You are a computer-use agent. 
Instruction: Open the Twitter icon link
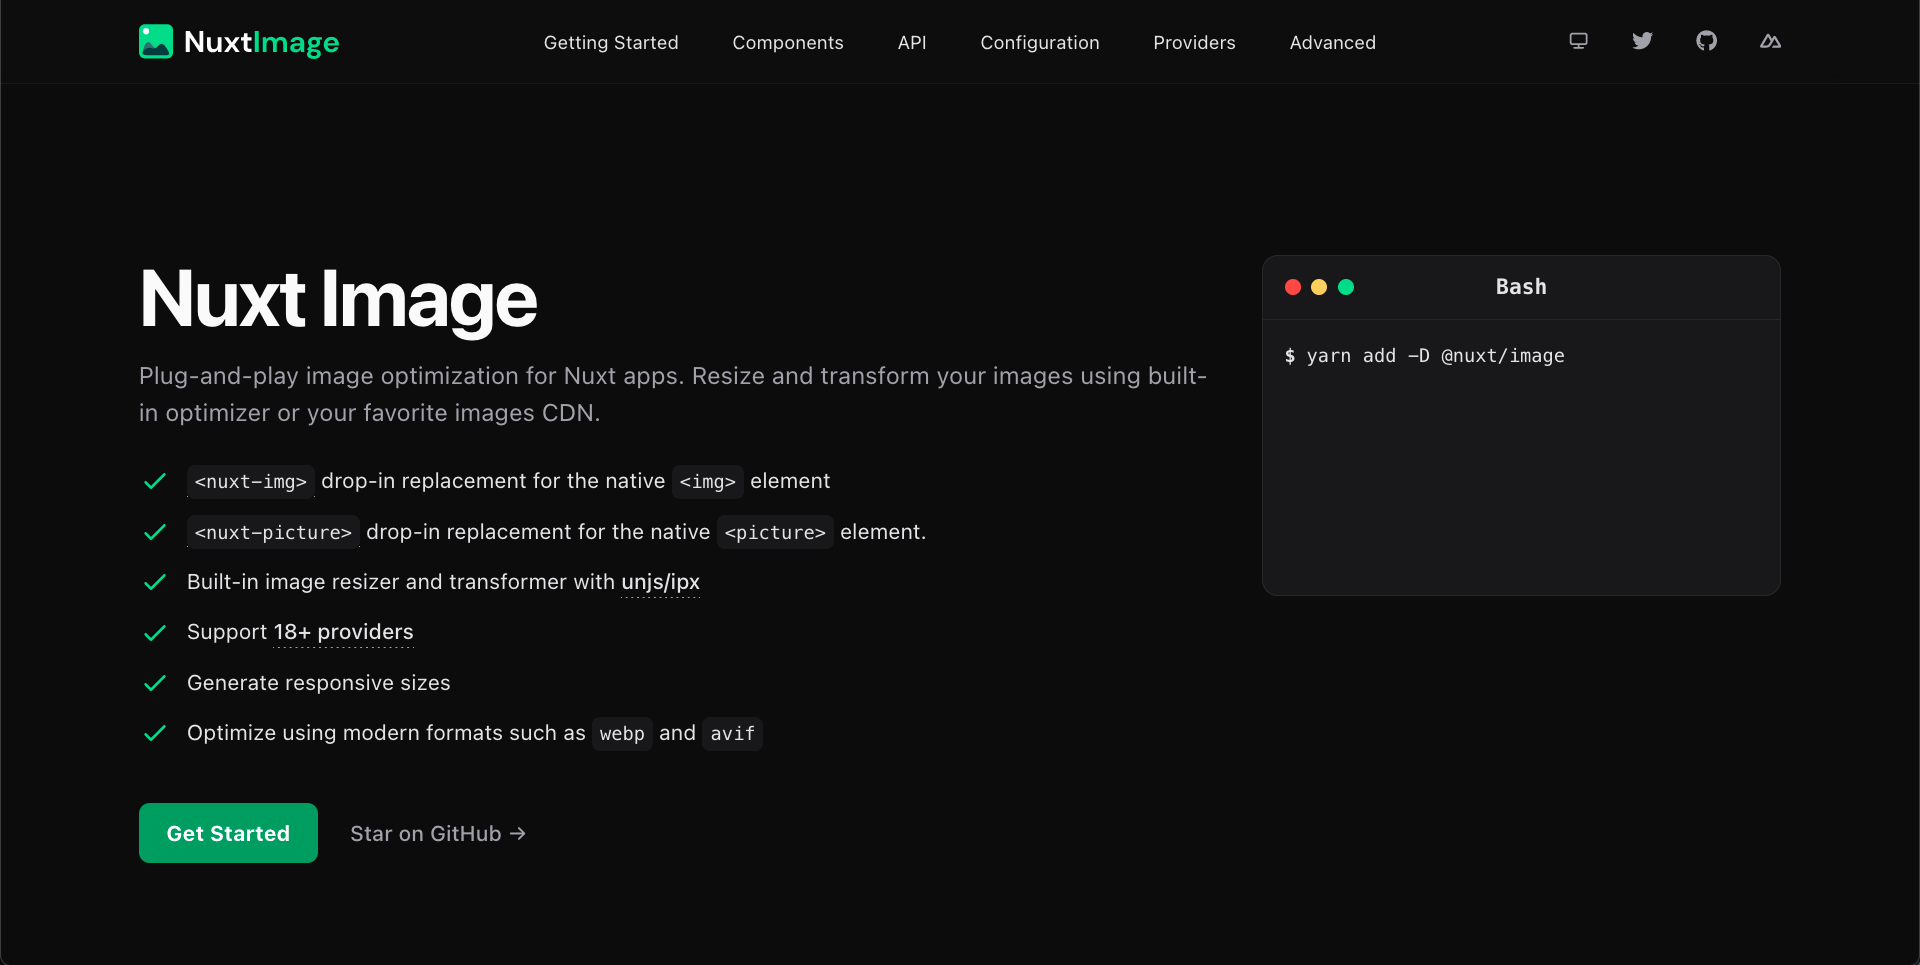[x=1642, y=41]
